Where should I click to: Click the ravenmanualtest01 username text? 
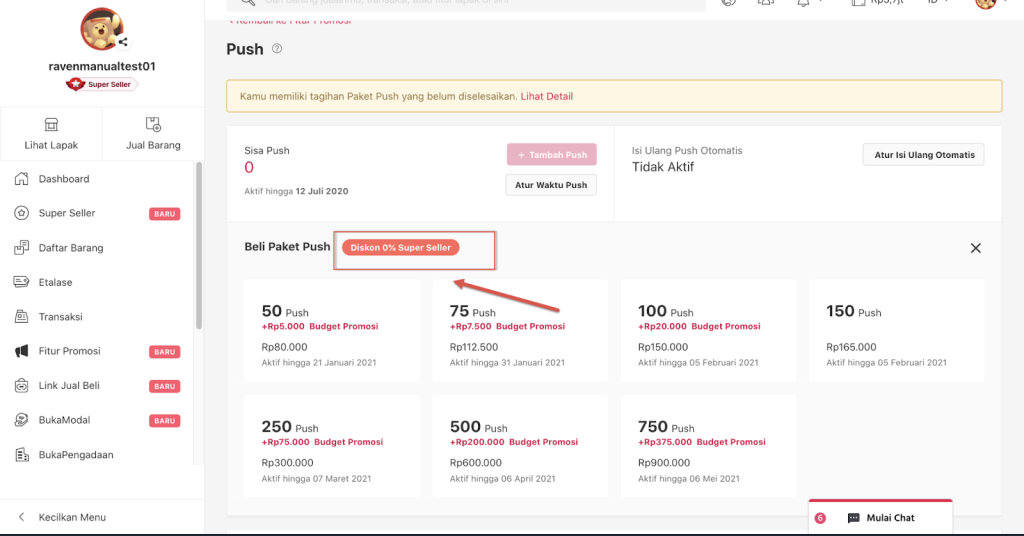click(102, 66)
